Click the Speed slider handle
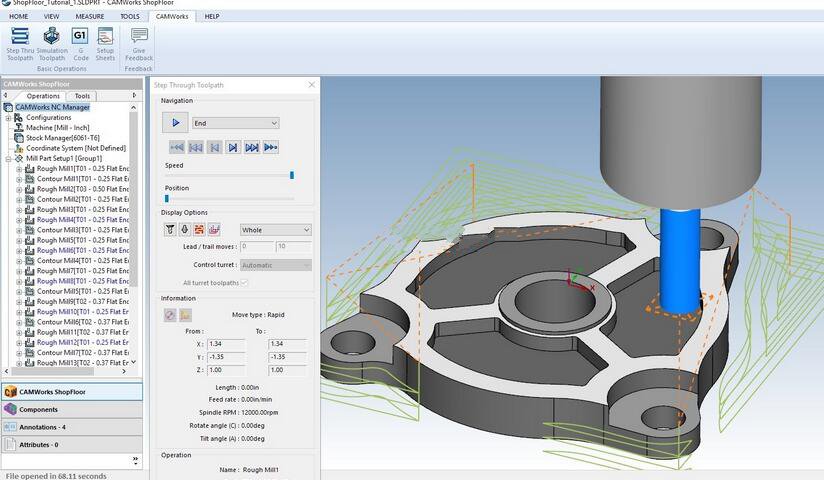824x480 pixels. [x=292, y=176]
